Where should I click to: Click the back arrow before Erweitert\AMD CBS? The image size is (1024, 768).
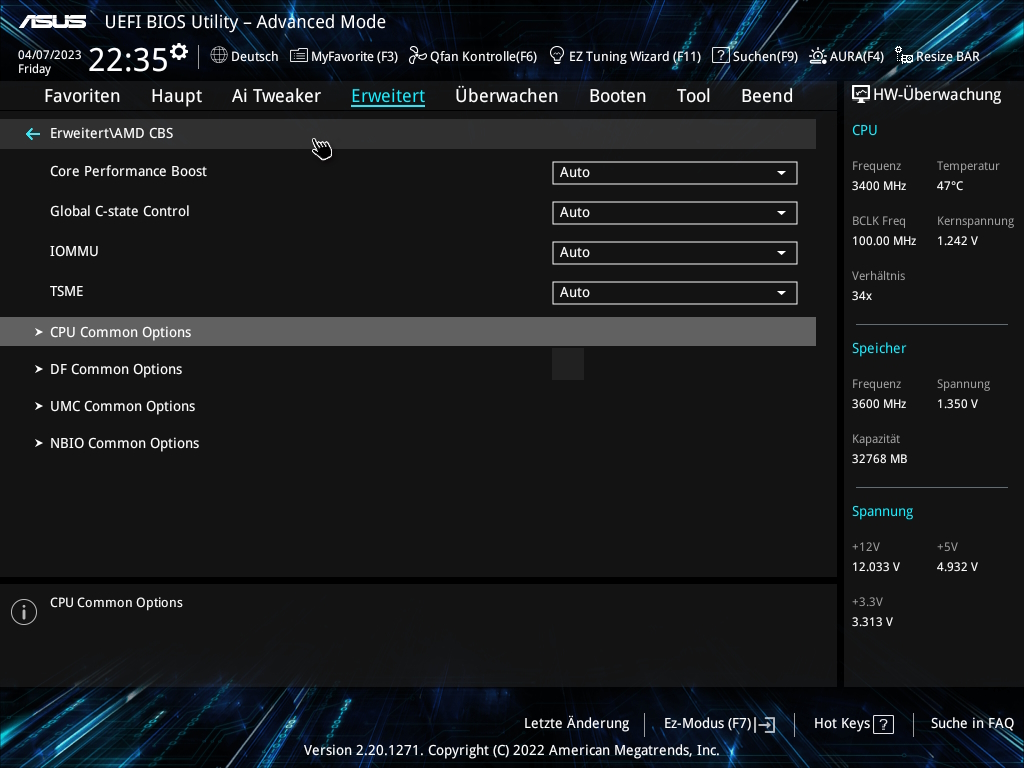tap(33, 134)
